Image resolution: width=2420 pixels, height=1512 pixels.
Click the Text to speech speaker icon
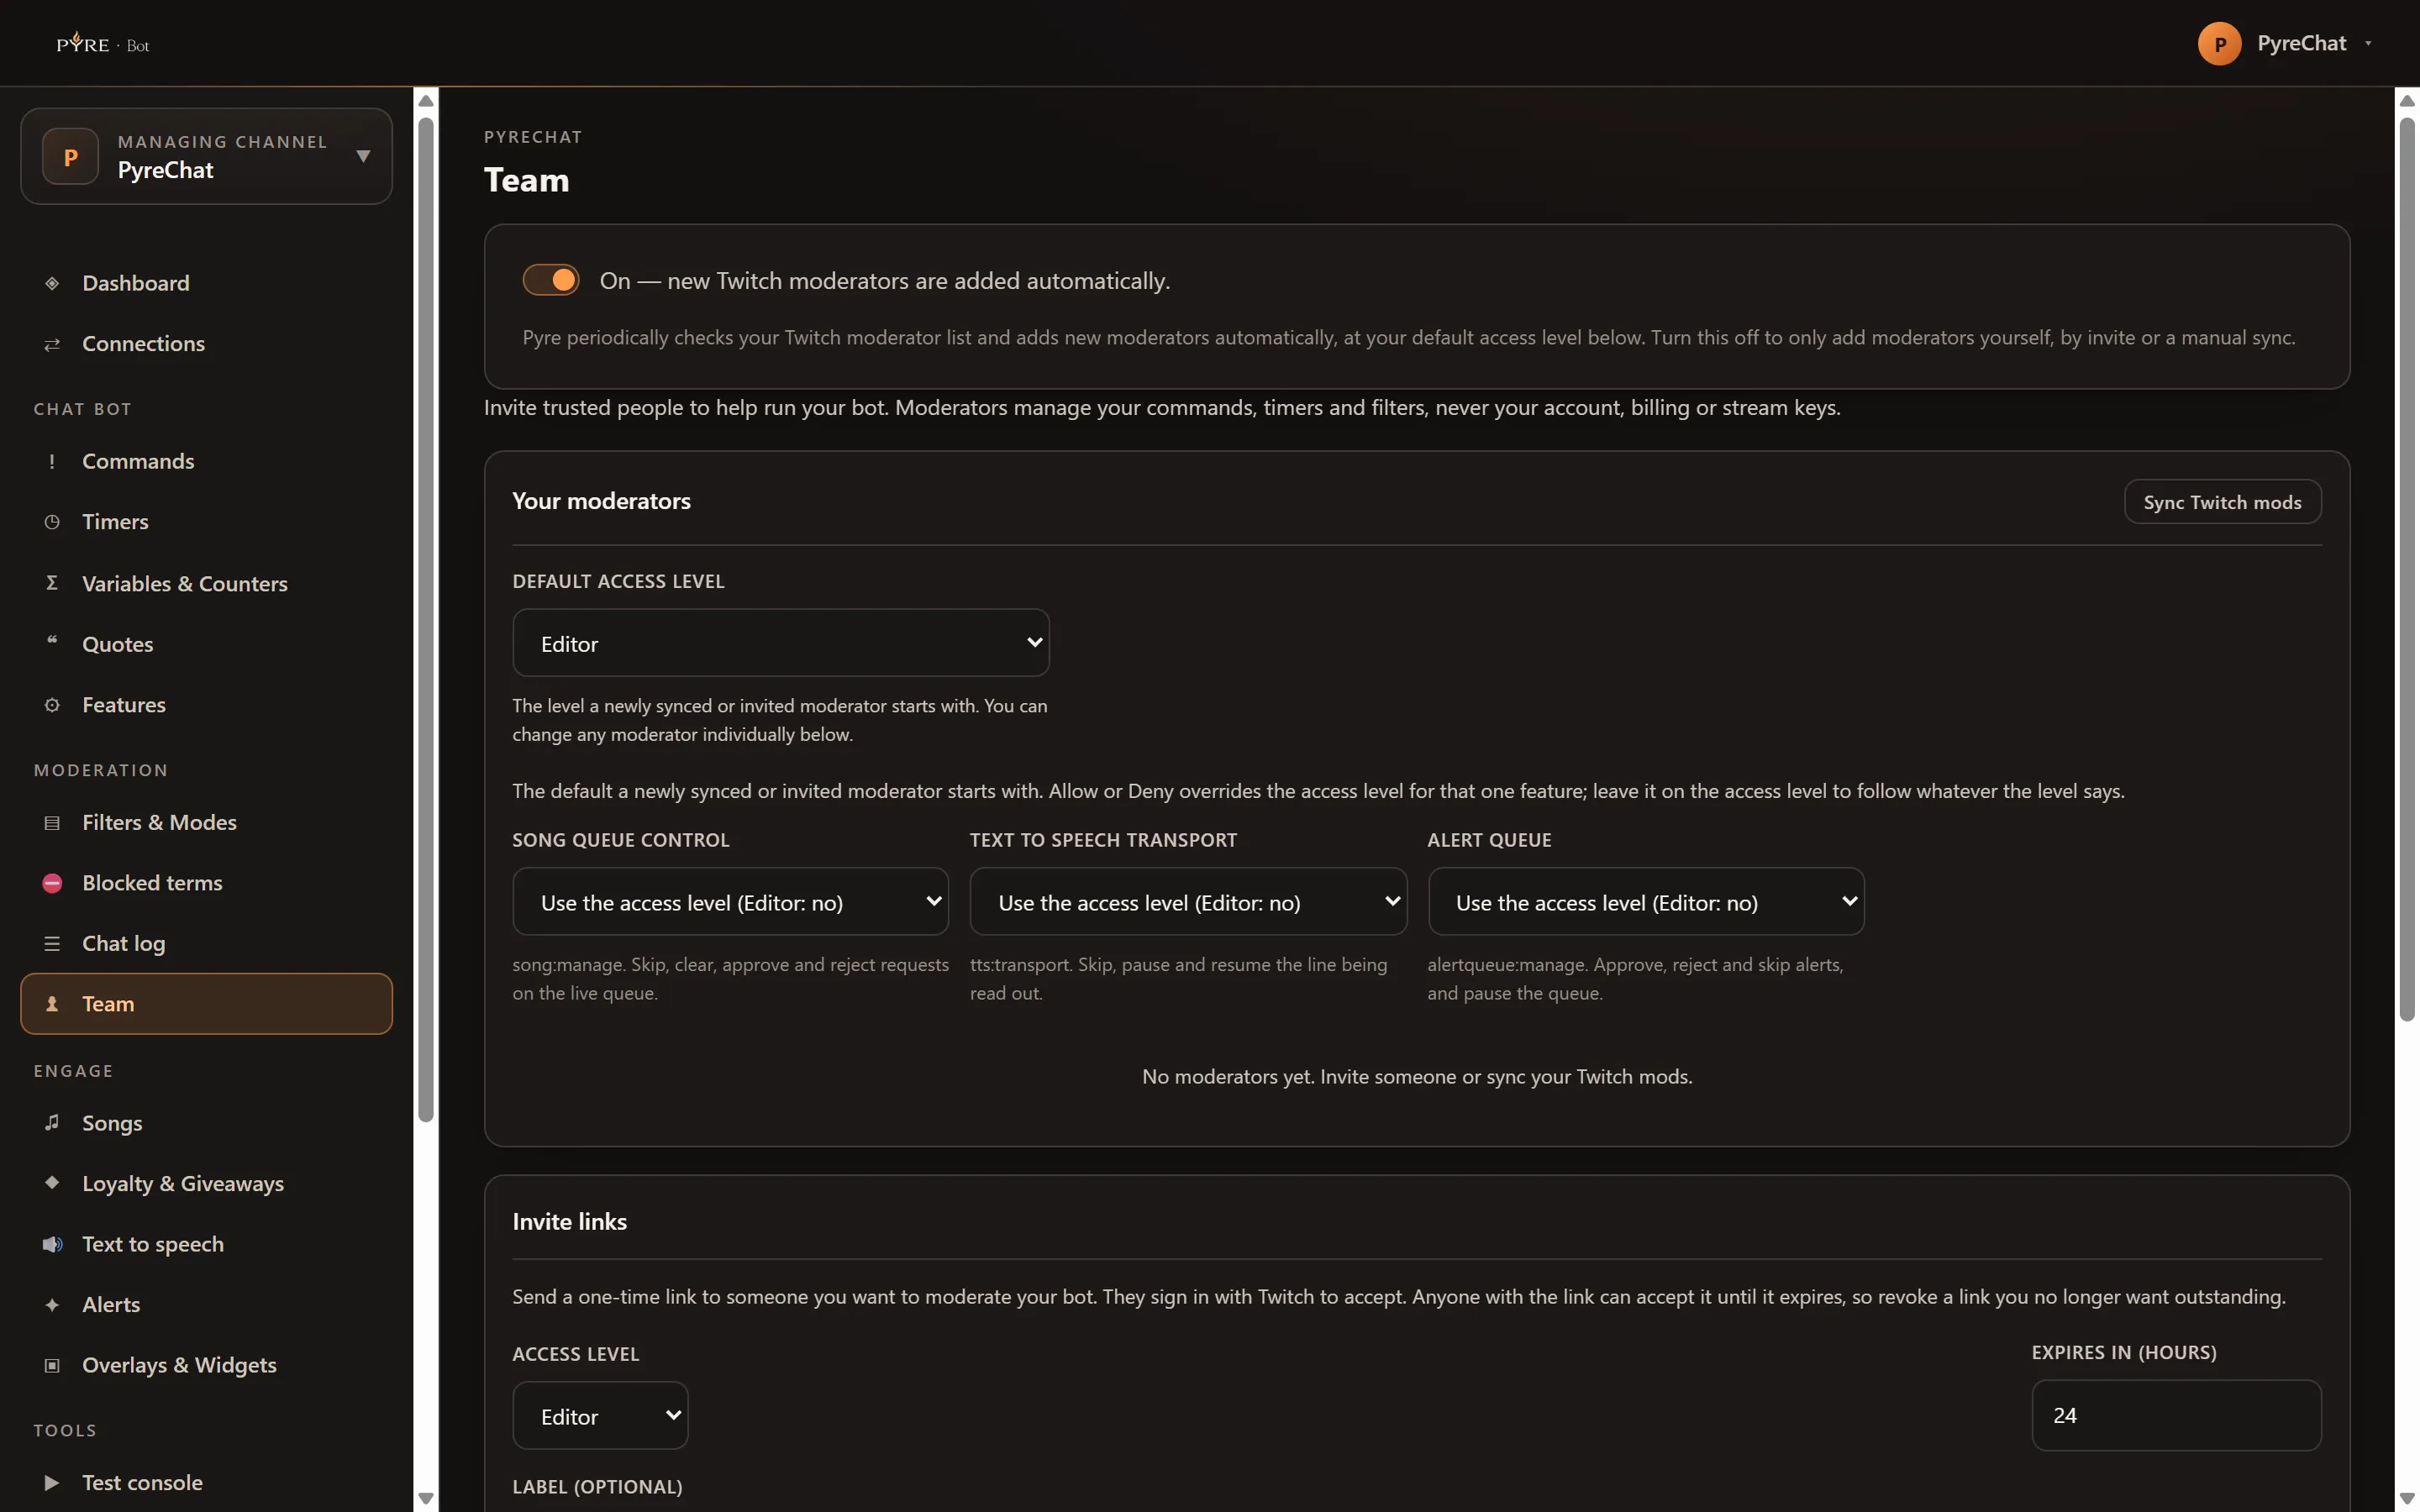click(x=52, y=1244)
